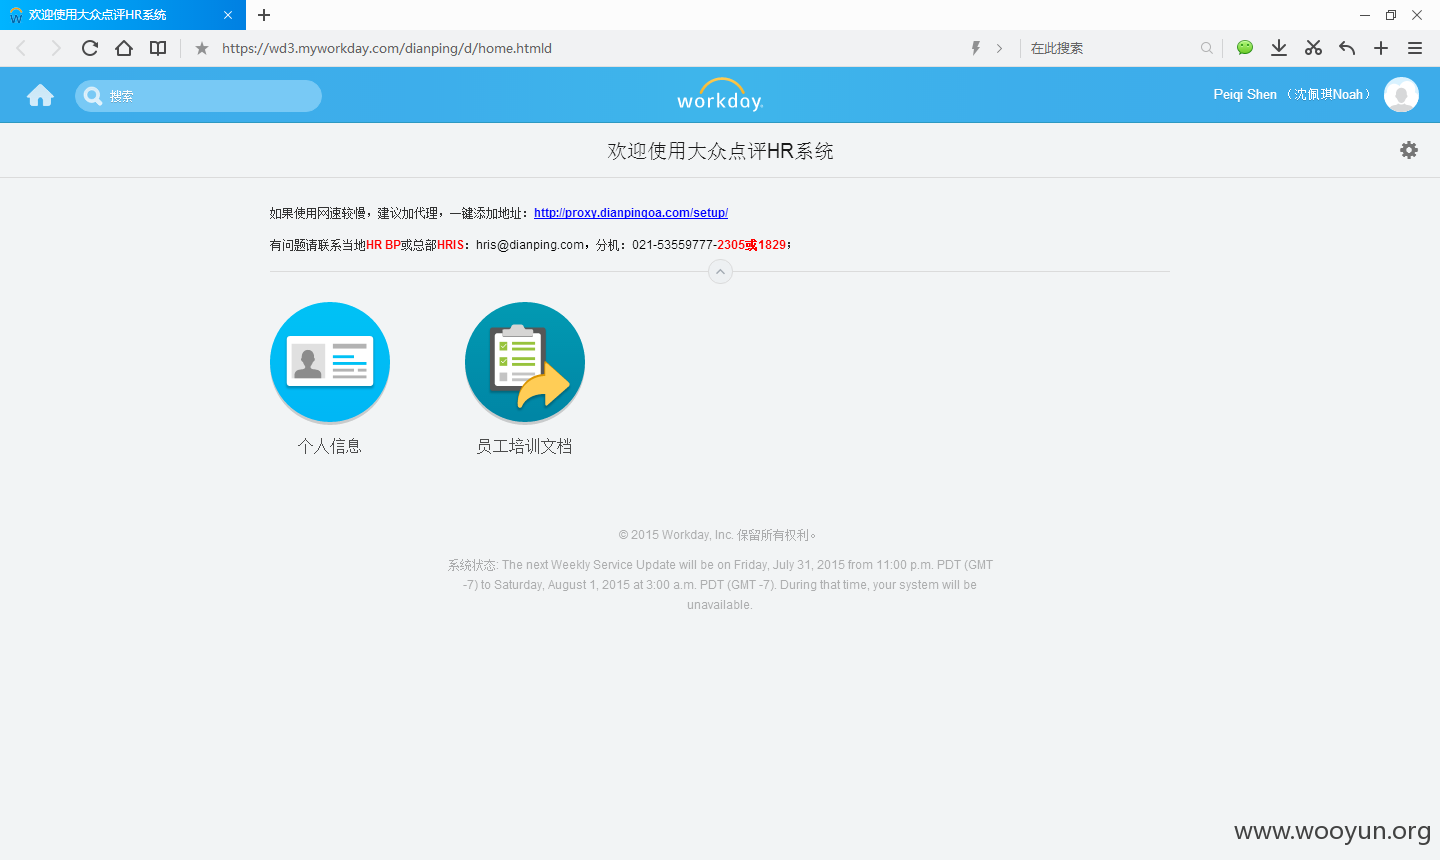Restore down the browser window
The image size is (1440, 860).
1391,15
